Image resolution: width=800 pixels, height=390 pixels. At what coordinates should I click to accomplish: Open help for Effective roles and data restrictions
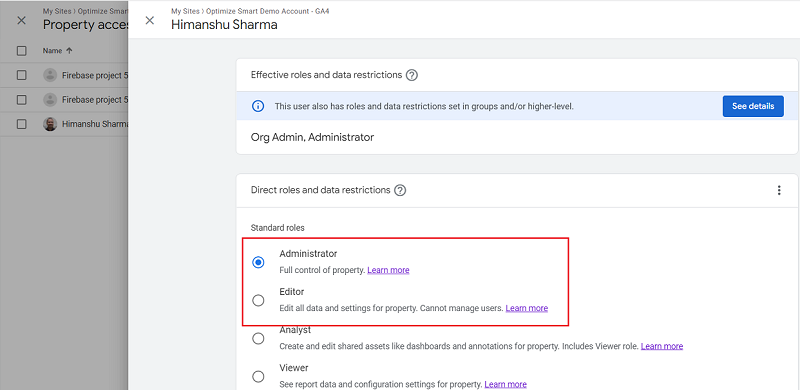tap(412, 76)
